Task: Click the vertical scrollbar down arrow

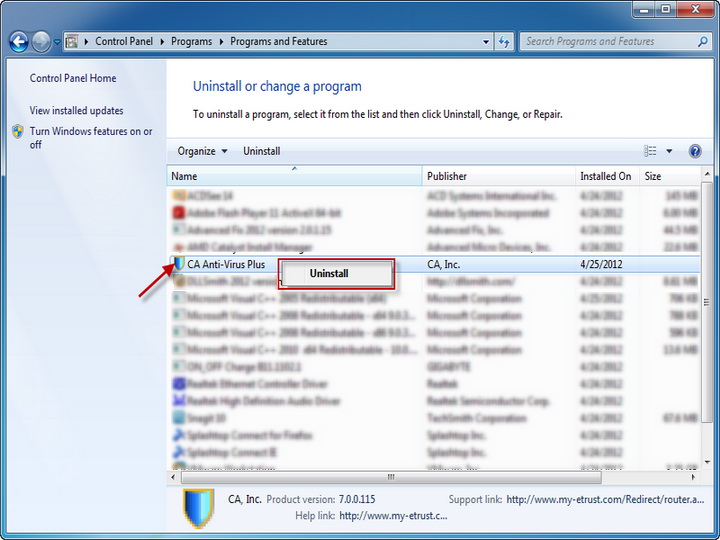Action: (x=707, y=462)
